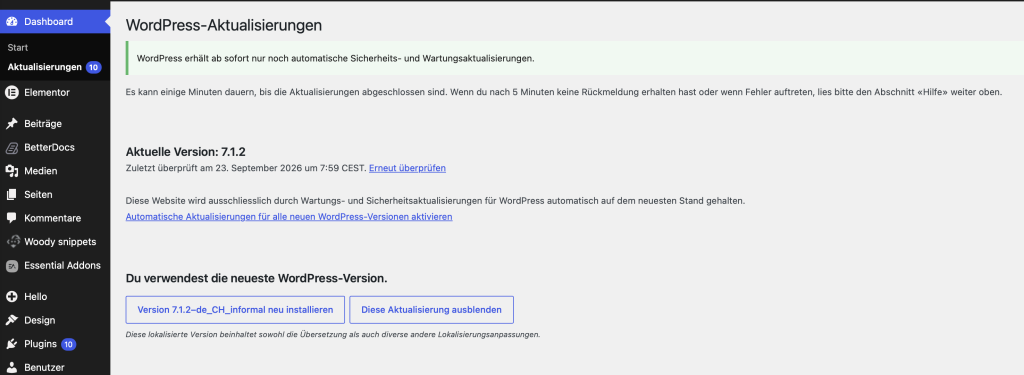Click the Beiträge pushpin icon
Image resolution: width=1024 pixels, height=375 pixels.
coord(11,123)
